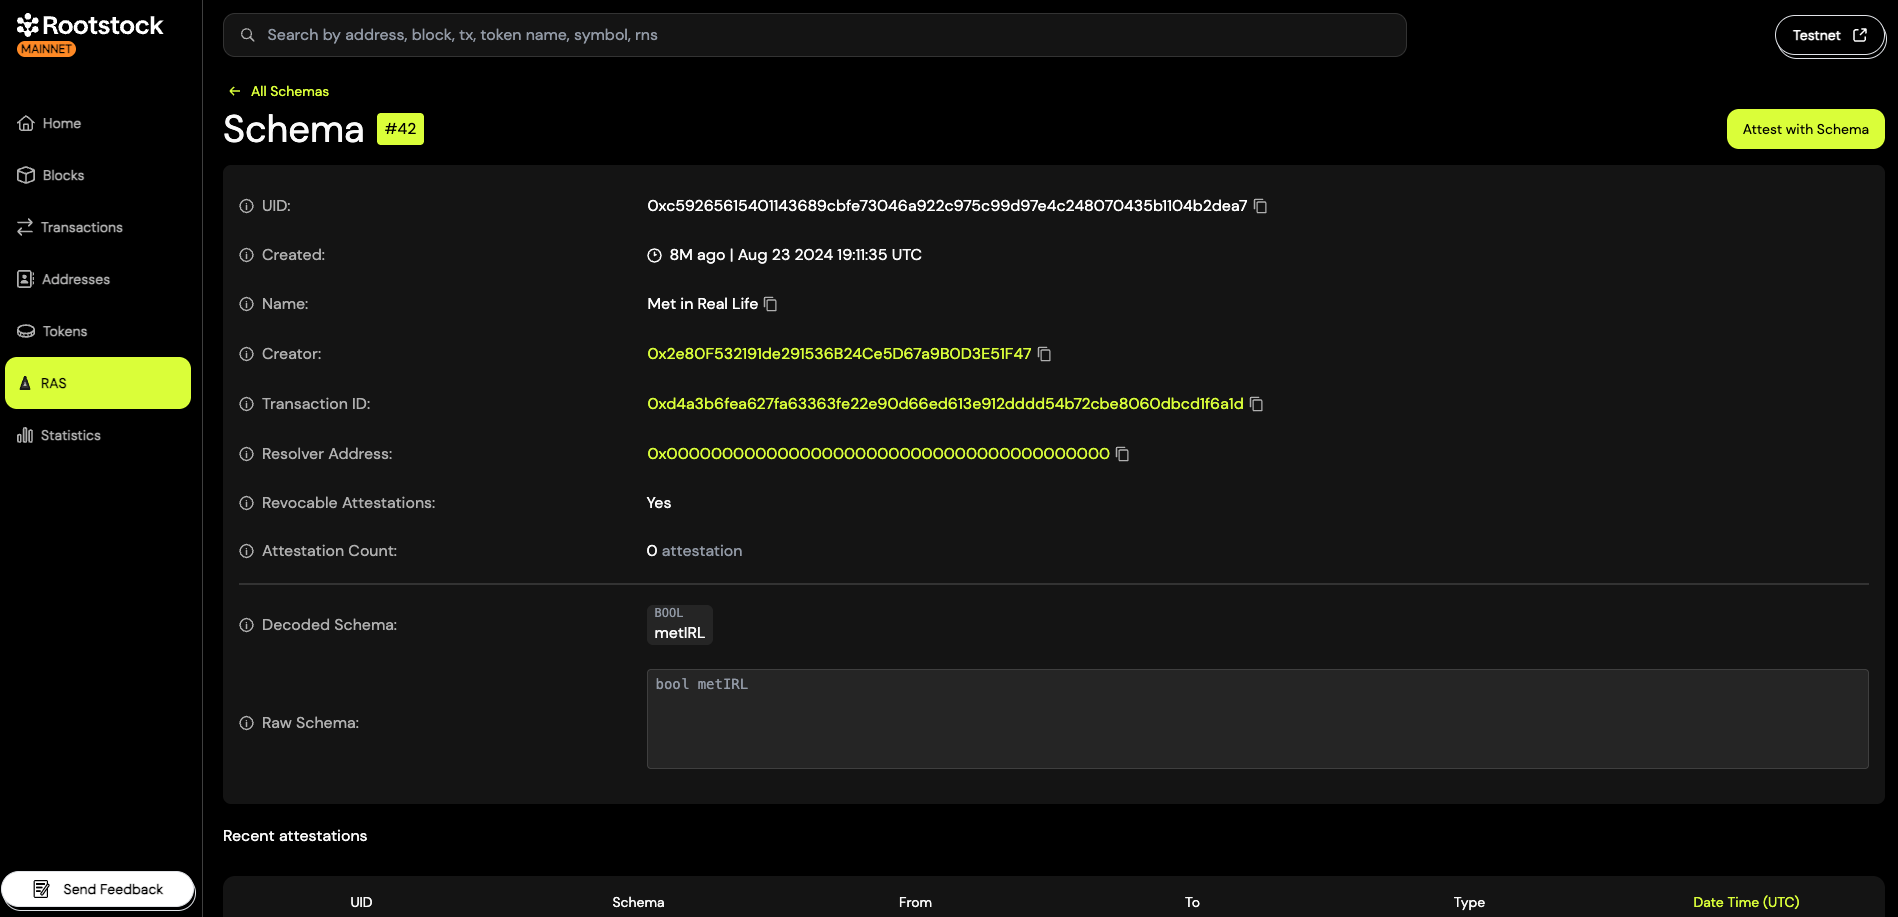Go back to All Schemas
Image resolution: width=1898 pixels, height=917 pixels.
(288, 91)
